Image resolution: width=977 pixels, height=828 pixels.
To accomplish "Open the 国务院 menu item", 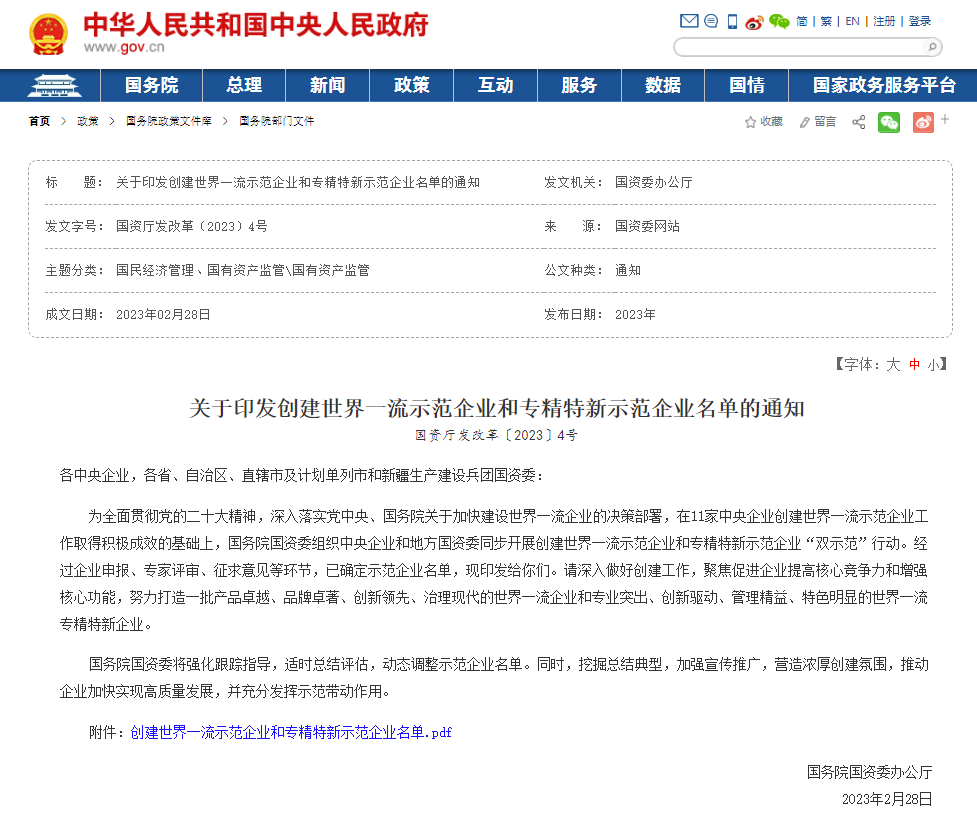I will coord(151,85).
